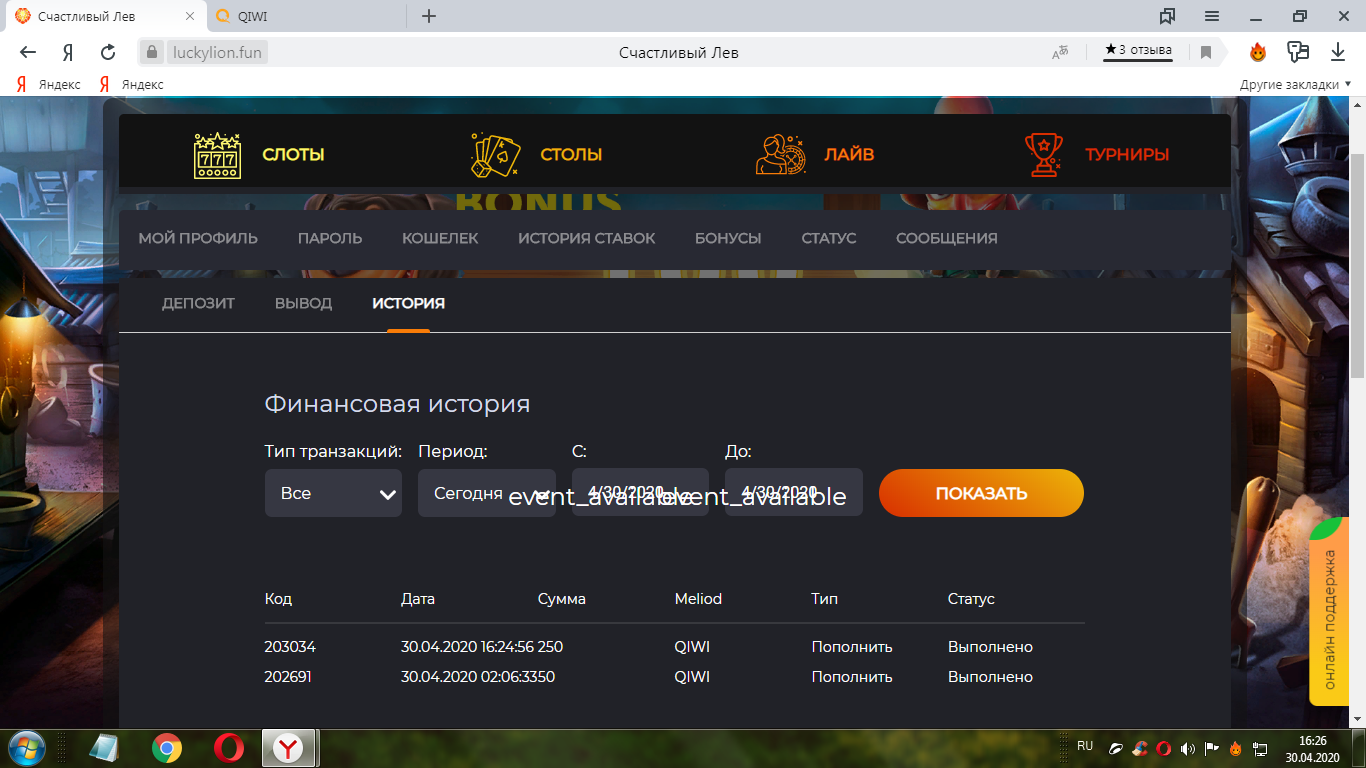Open the Статус section
1366x768 pixels.
(x=829, y=238)
